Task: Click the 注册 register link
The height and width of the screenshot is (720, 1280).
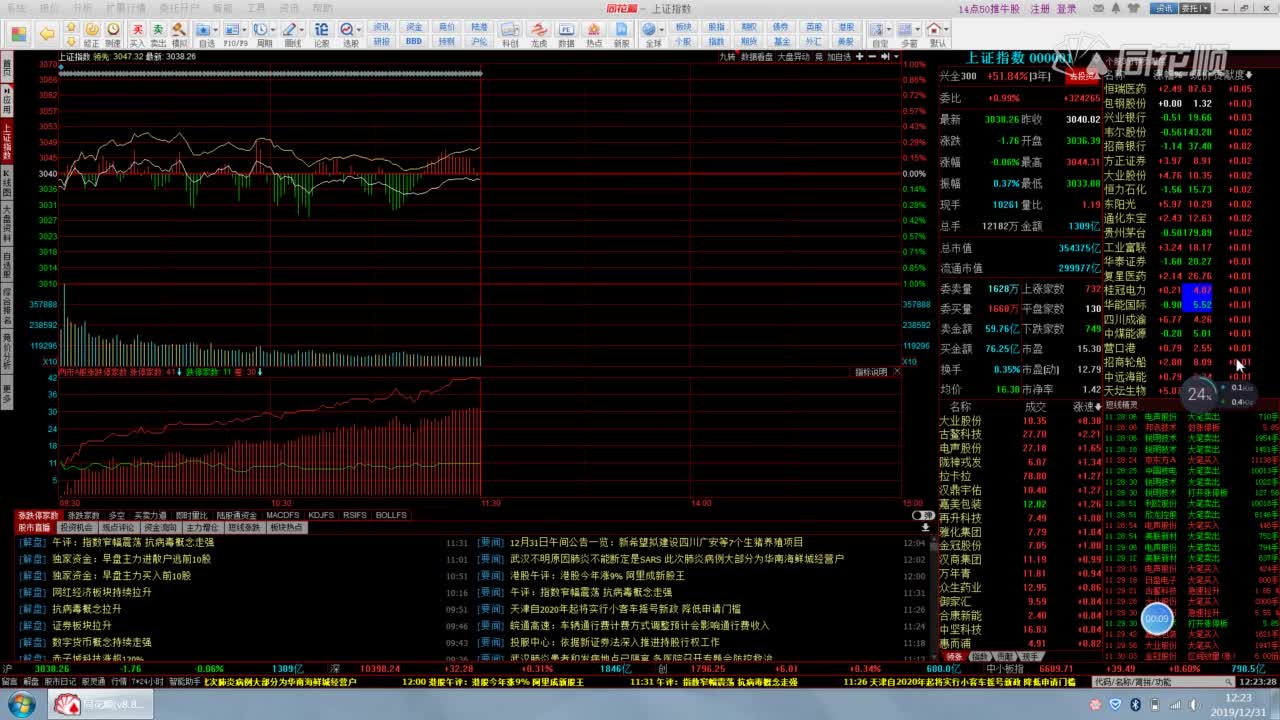Action: tap(1040, 8)
